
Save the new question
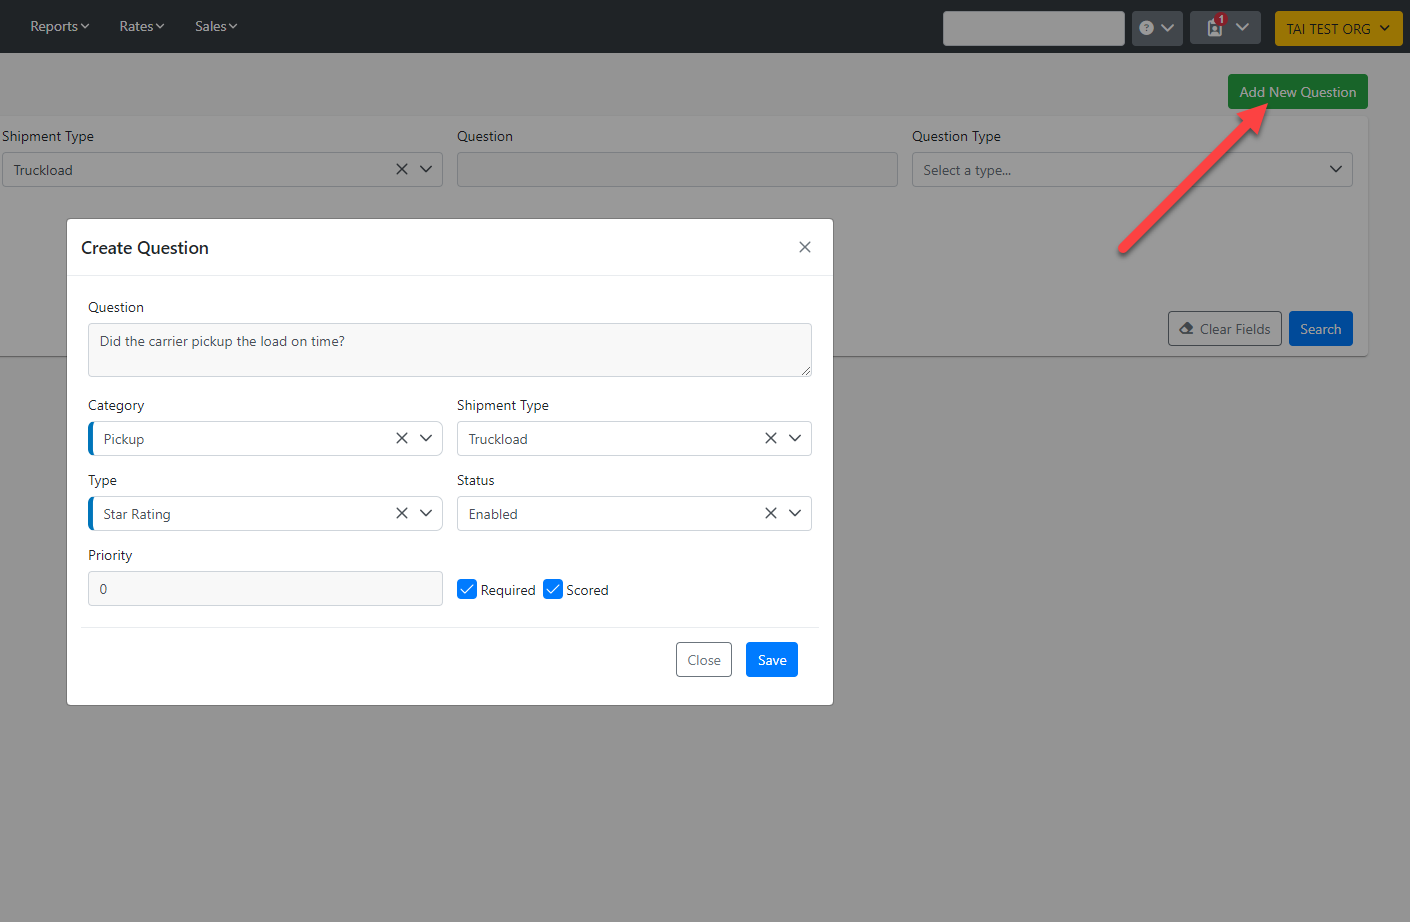coord(771,660)
